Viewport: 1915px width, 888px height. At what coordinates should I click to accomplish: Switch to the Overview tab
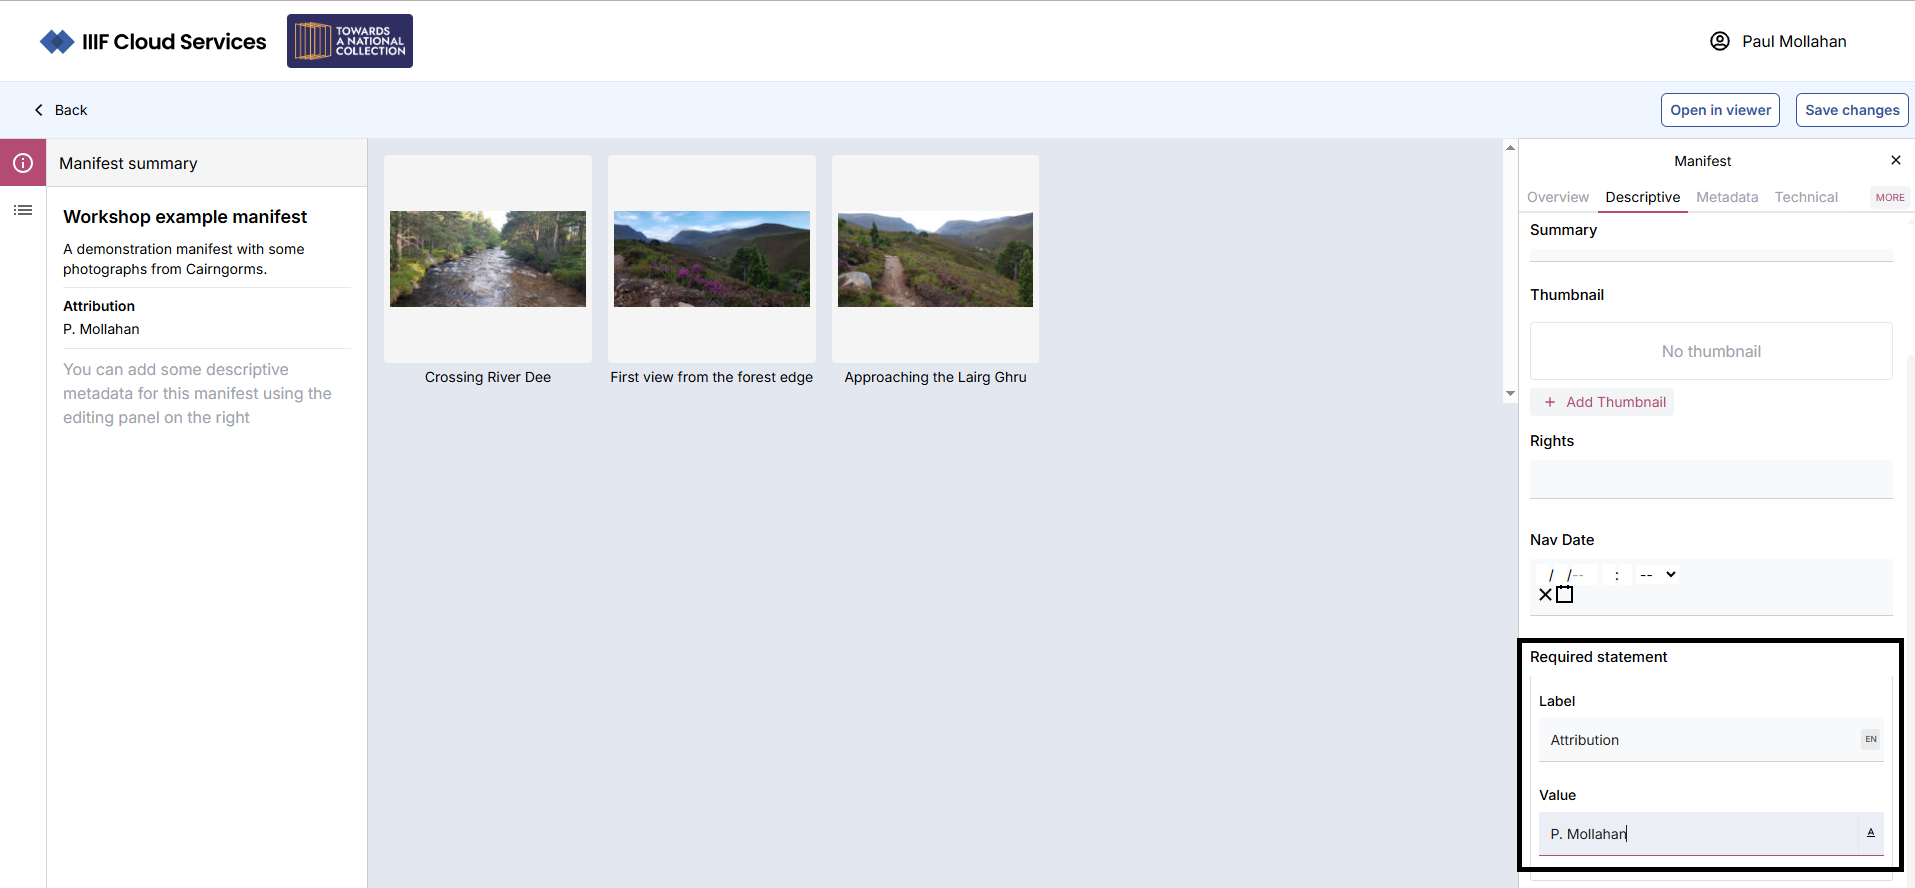click(1557, 198)
